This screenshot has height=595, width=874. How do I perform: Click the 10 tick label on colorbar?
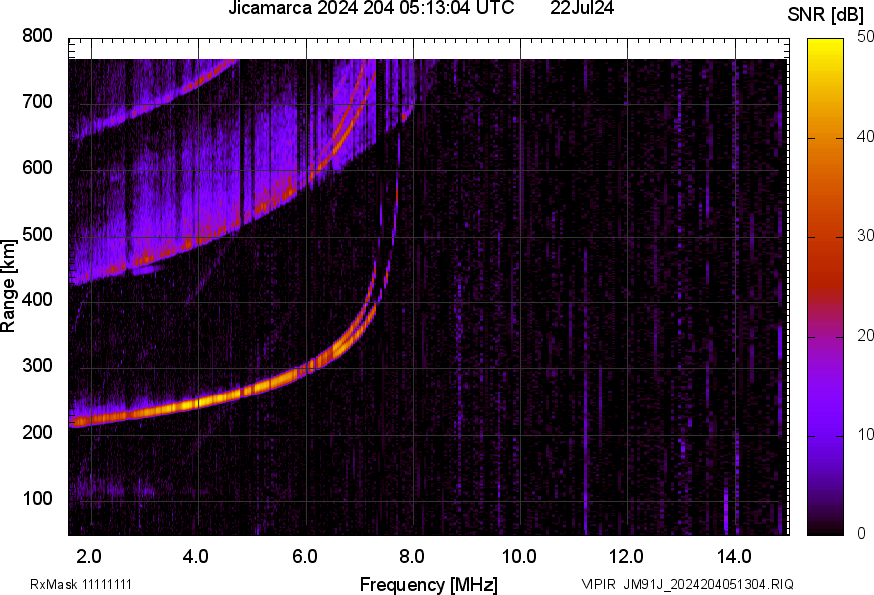(865, 435)
